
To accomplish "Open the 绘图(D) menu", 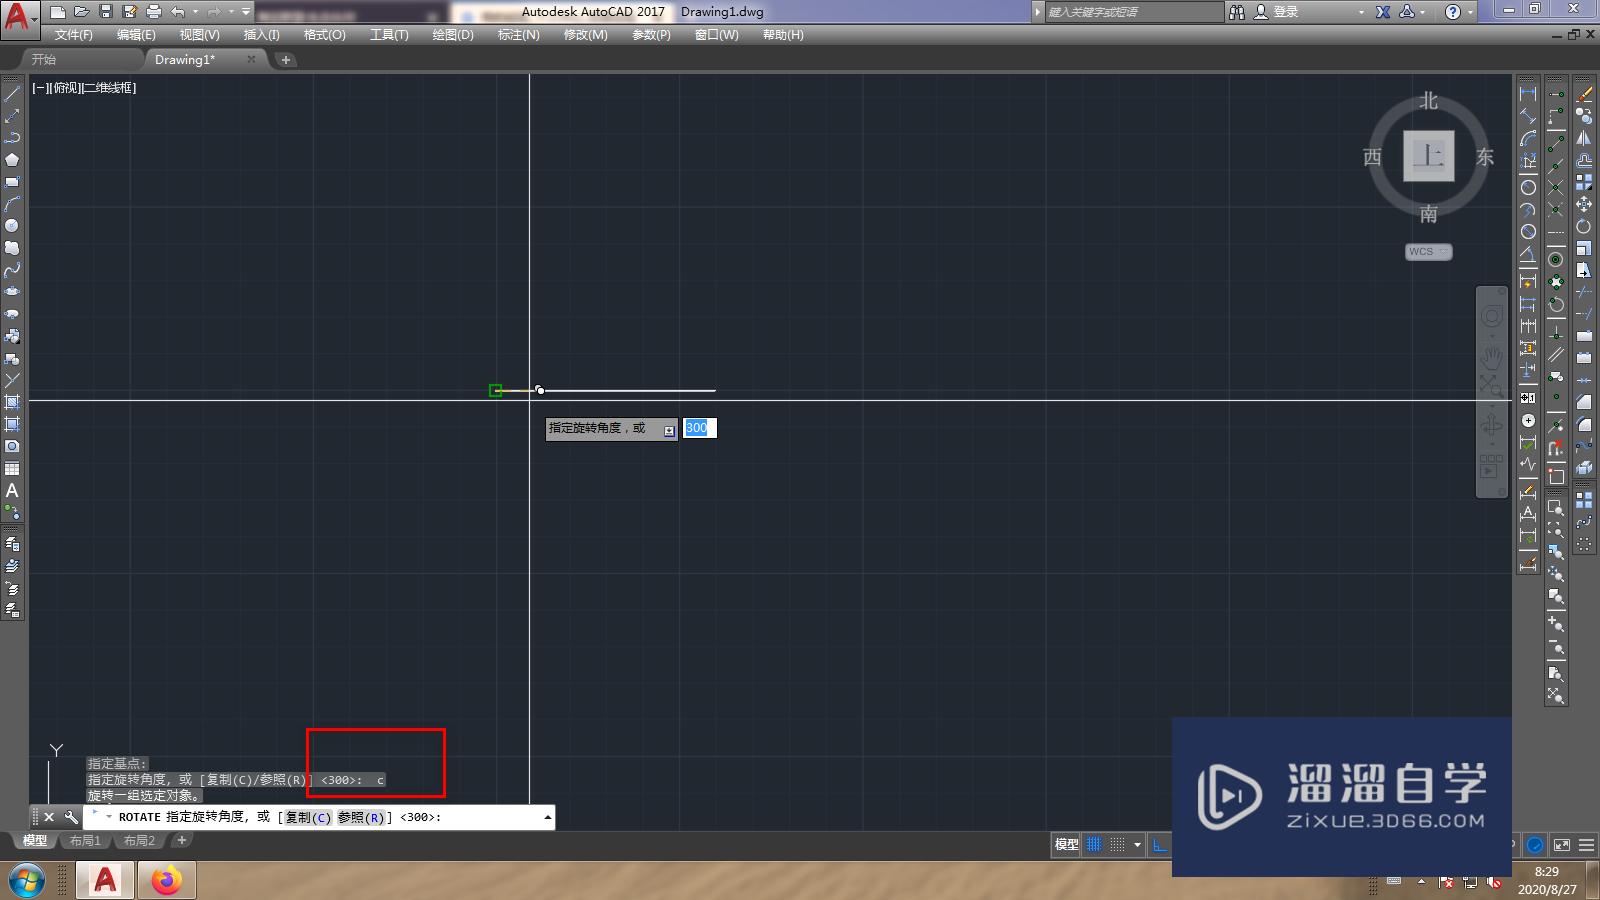I will point(453,35).
